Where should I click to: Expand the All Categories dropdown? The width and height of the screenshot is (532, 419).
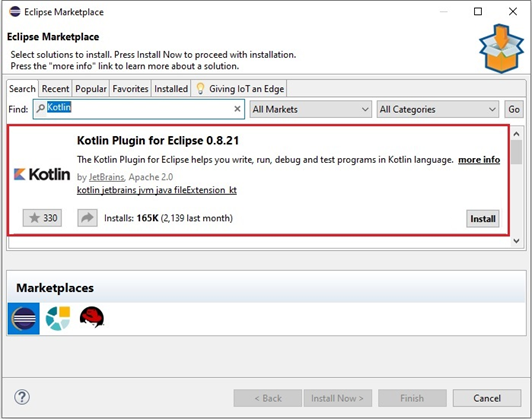[x=438, y=109]
